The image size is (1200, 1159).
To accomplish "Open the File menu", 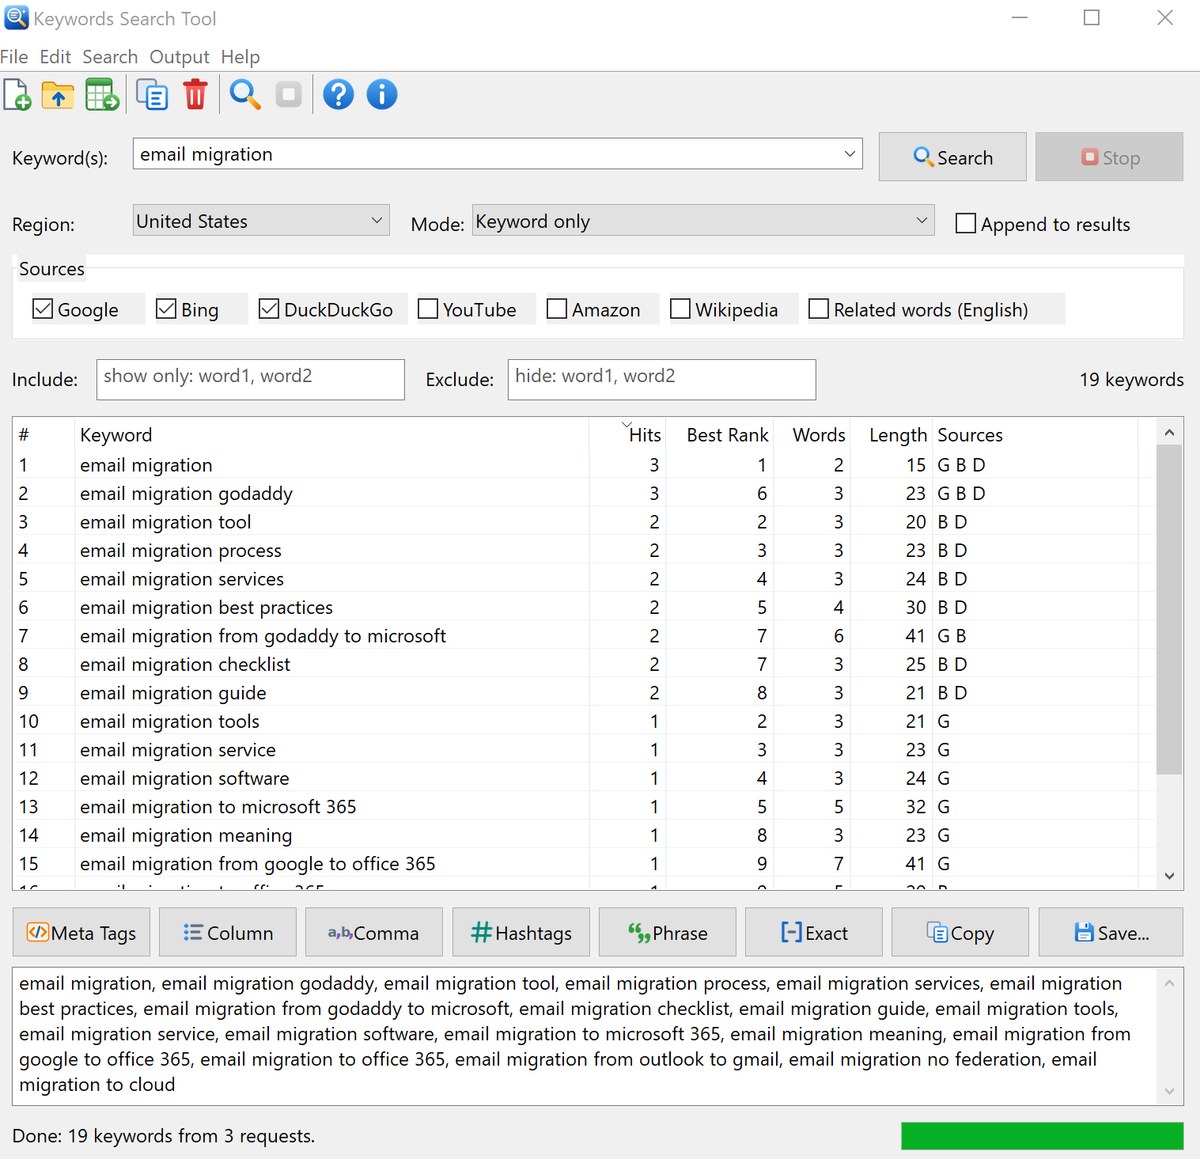I will (14, 57).
